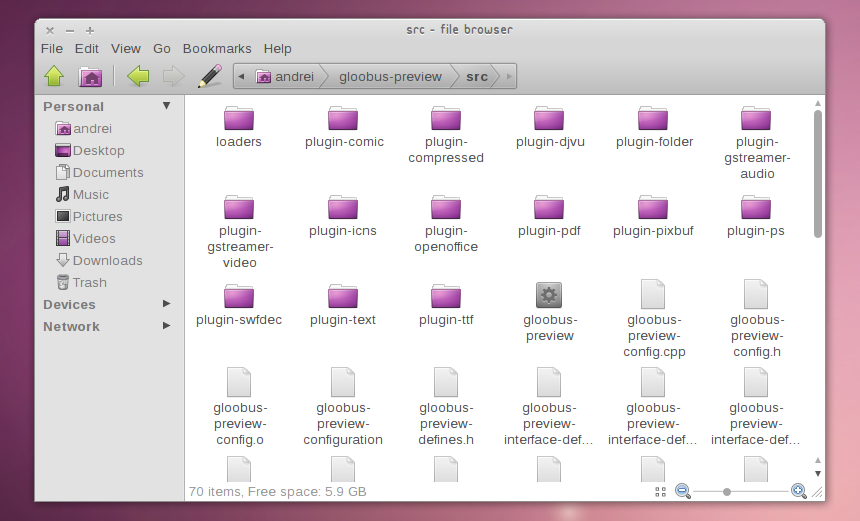860x521 pixels.
Task: Click the view mode grid icon
Action: tap(660, 492)
